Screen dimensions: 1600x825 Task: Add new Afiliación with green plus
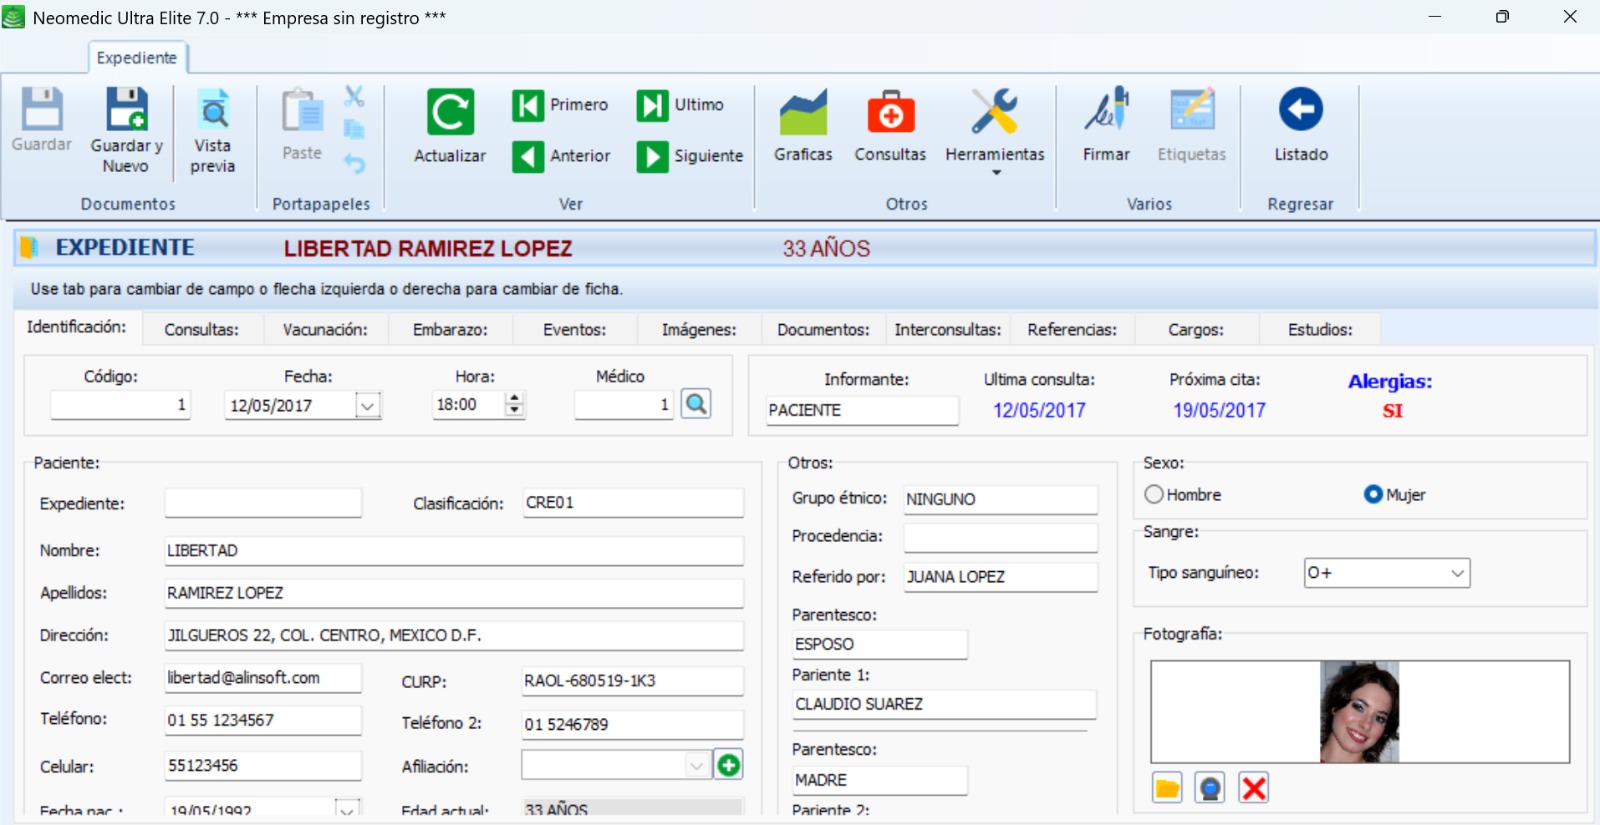(x=728, y=765)
